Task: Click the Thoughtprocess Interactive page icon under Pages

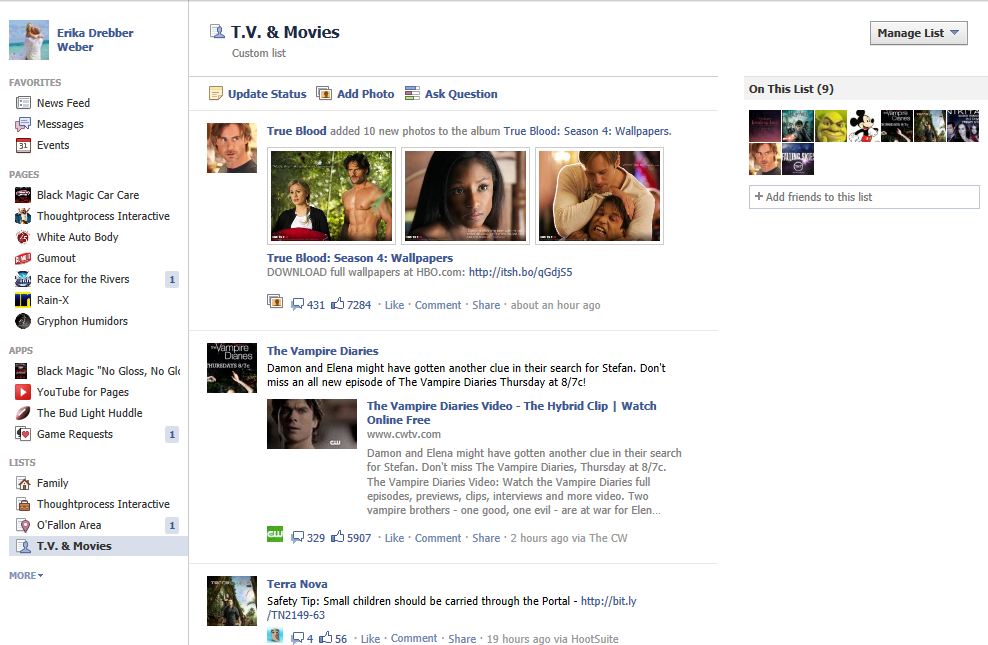Action: (x=23, y=216)
